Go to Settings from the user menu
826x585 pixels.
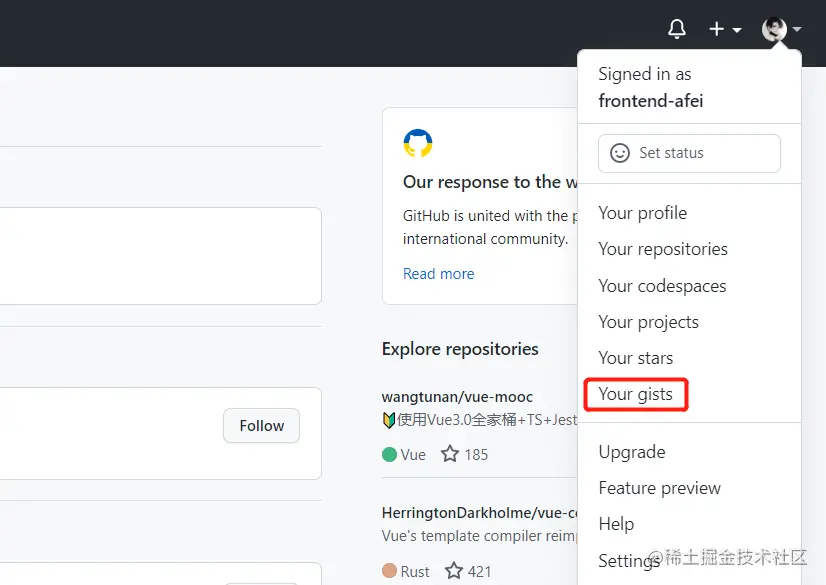tap(628, 560)
